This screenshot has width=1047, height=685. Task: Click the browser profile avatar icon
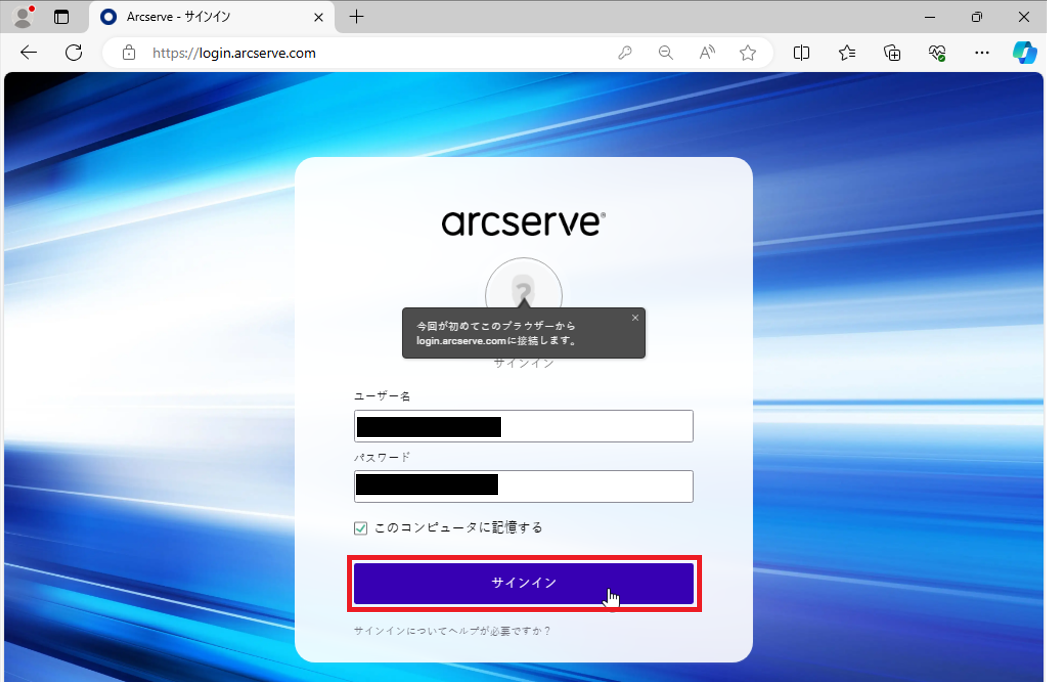point(23,17)
